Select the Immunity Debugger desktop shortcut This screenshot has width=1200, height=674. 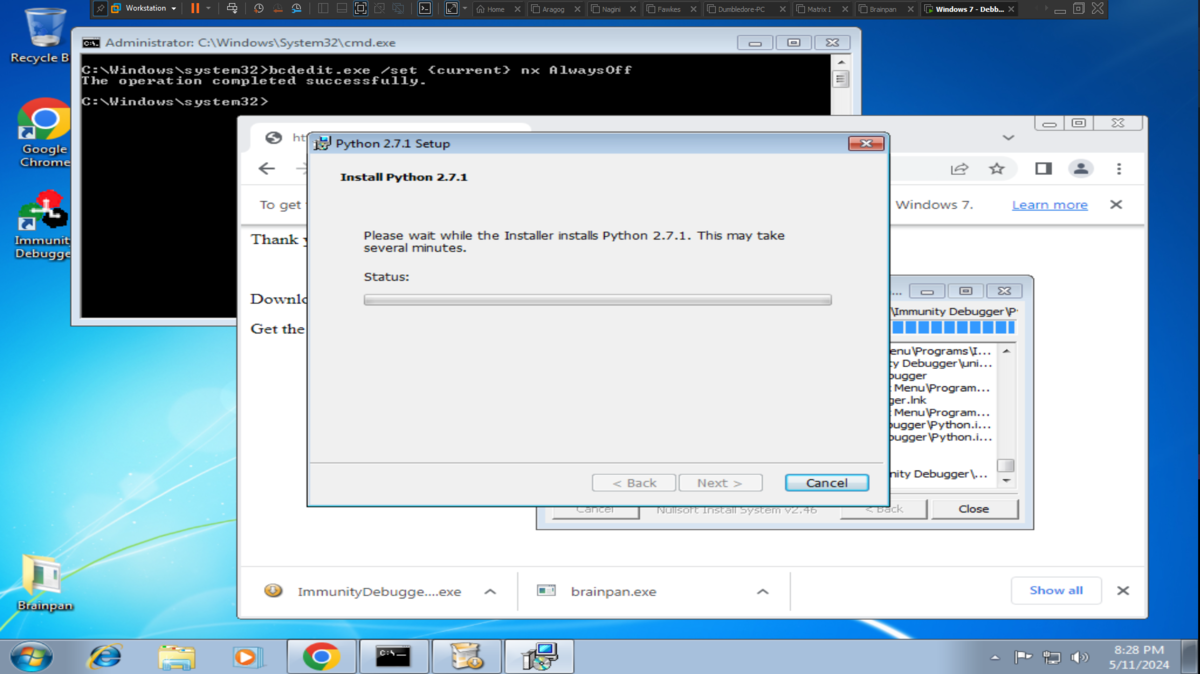(x=43, y=225)
